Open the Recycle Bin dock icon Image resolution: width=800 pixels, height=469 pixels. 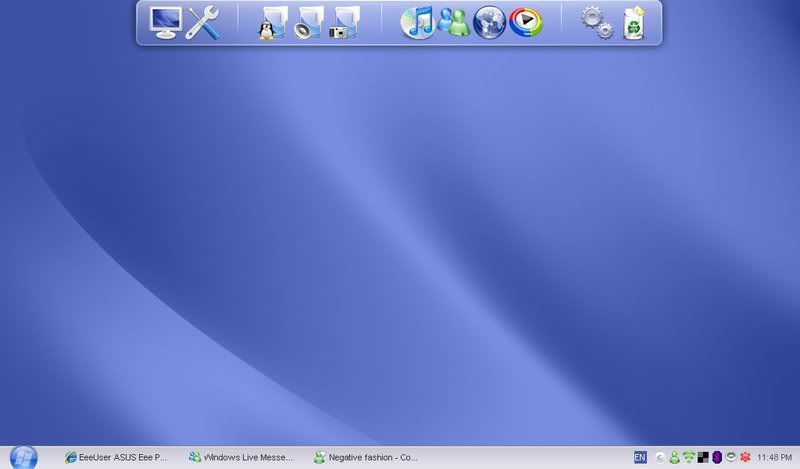click(x=634, y=23)
